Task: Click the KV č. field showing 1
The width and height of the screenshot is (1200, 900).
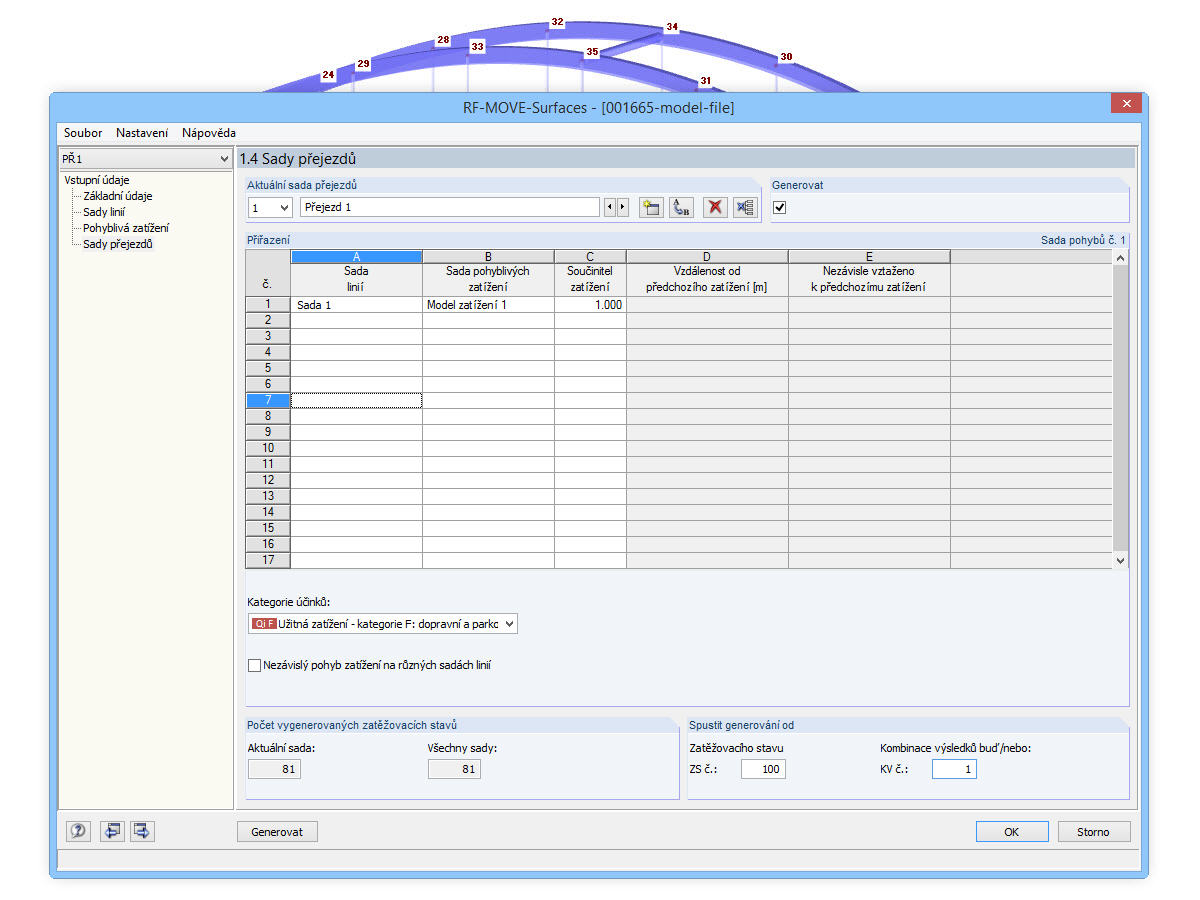Action: click(x=954, y=769)
